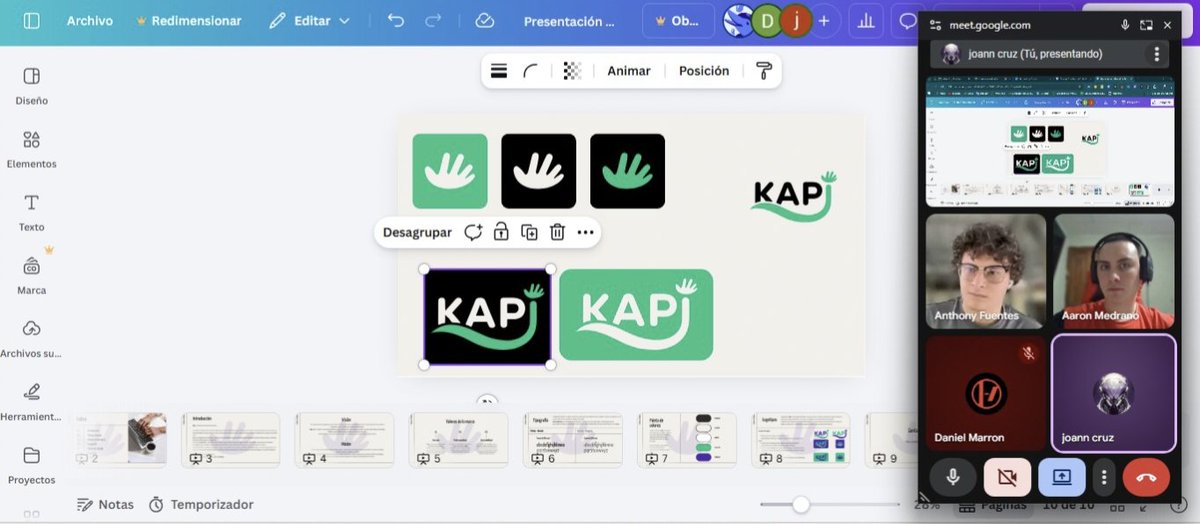Open the Notas panel
The height and width of the screenshot is (524, 1200).
(x=105, y=505)
